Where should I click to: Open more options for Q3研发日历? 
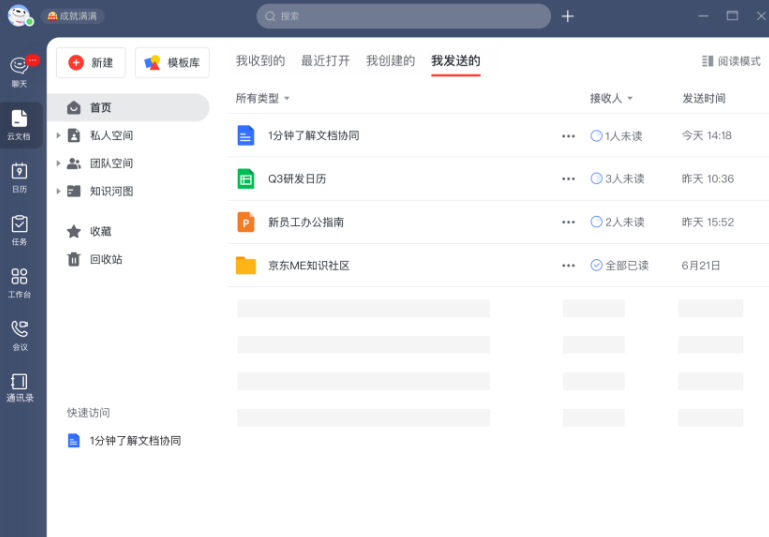click(x=568, y=179)
